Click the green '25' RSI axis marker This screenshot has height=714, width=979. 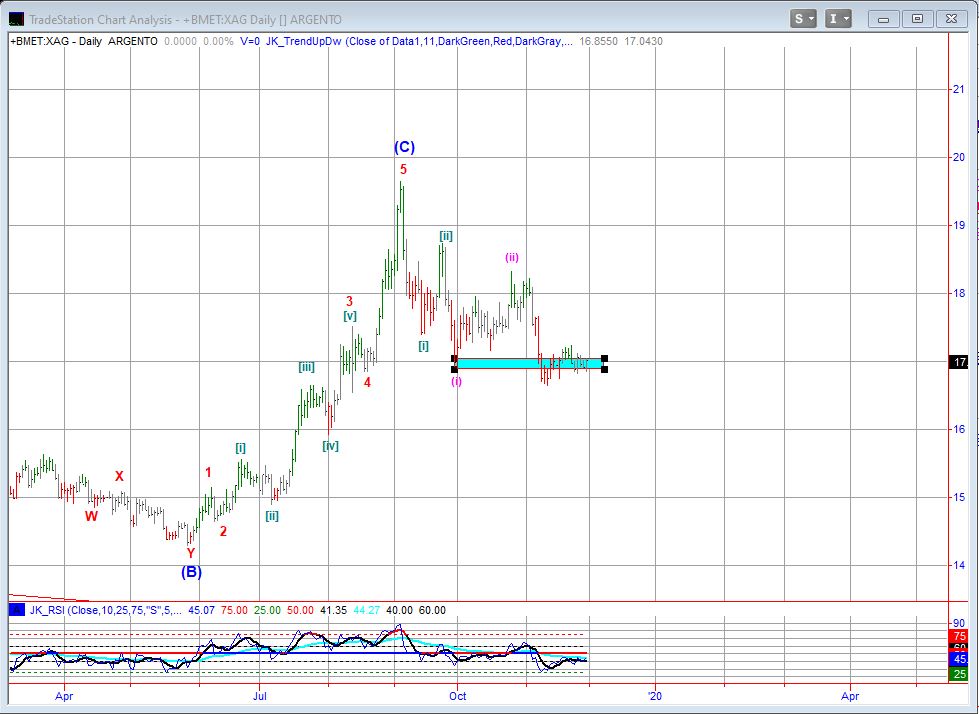pyautogui.click(x=960, y=674)
